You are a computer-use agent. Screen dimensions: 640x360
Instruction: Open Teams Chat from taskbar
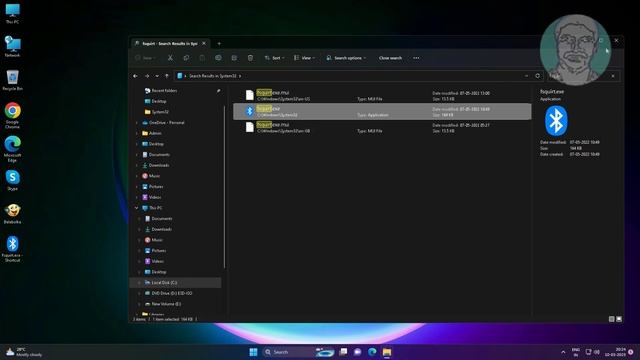(x=358, y=352)
